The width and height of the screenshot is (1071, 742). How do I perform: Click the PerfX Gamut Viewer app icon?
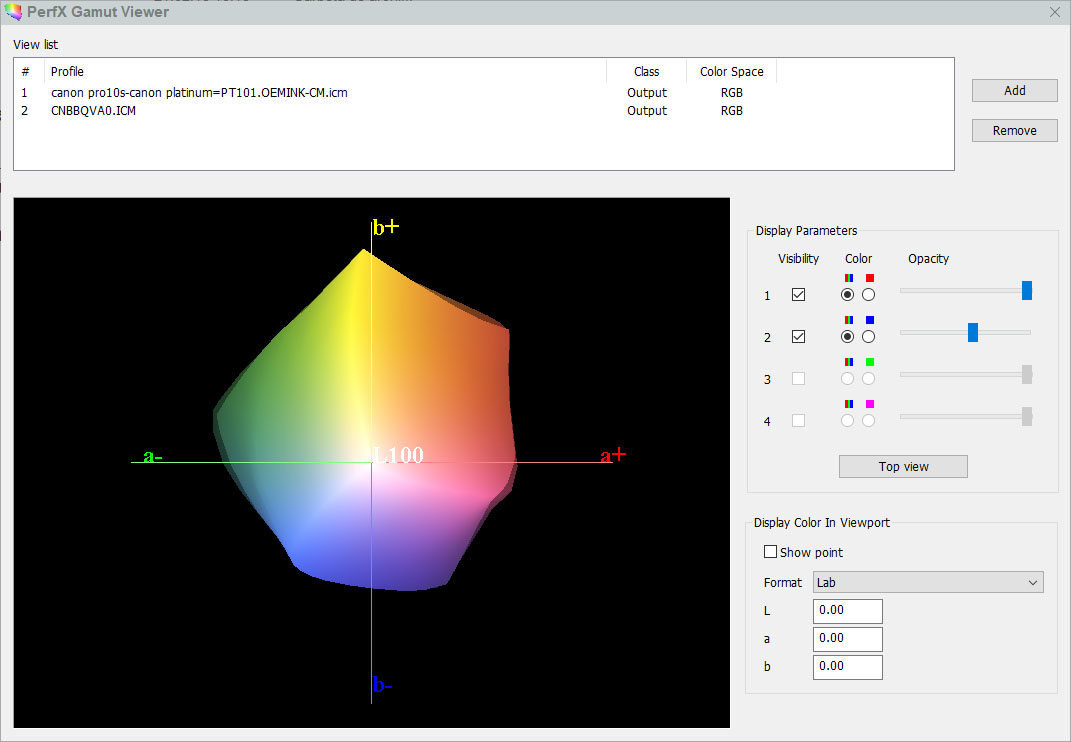coord(13,12)
